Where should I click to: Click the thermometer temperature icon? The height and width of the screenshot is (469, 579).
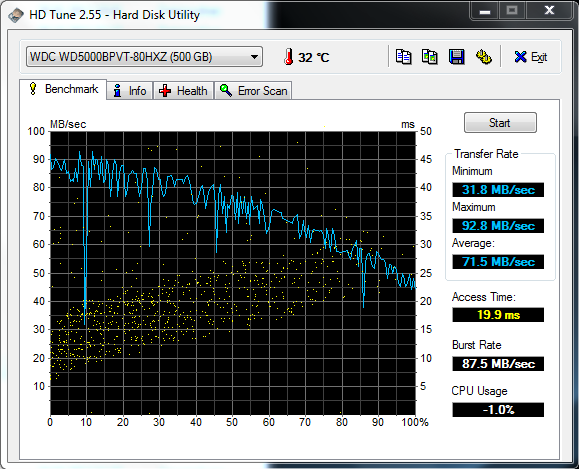click(288, 57)
